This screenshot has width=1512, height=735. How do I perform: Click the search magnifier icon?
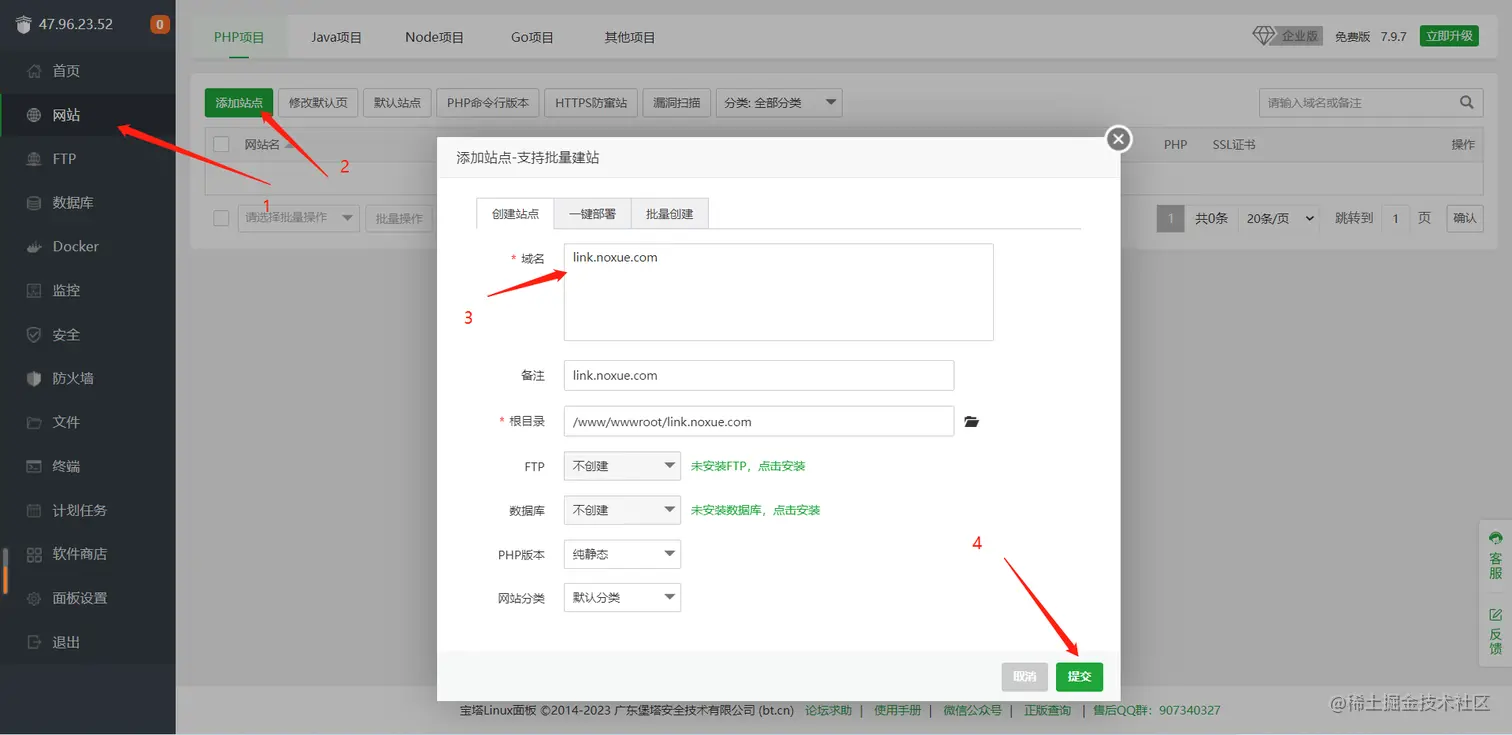pyautogui.click(x=1466, y=102)
